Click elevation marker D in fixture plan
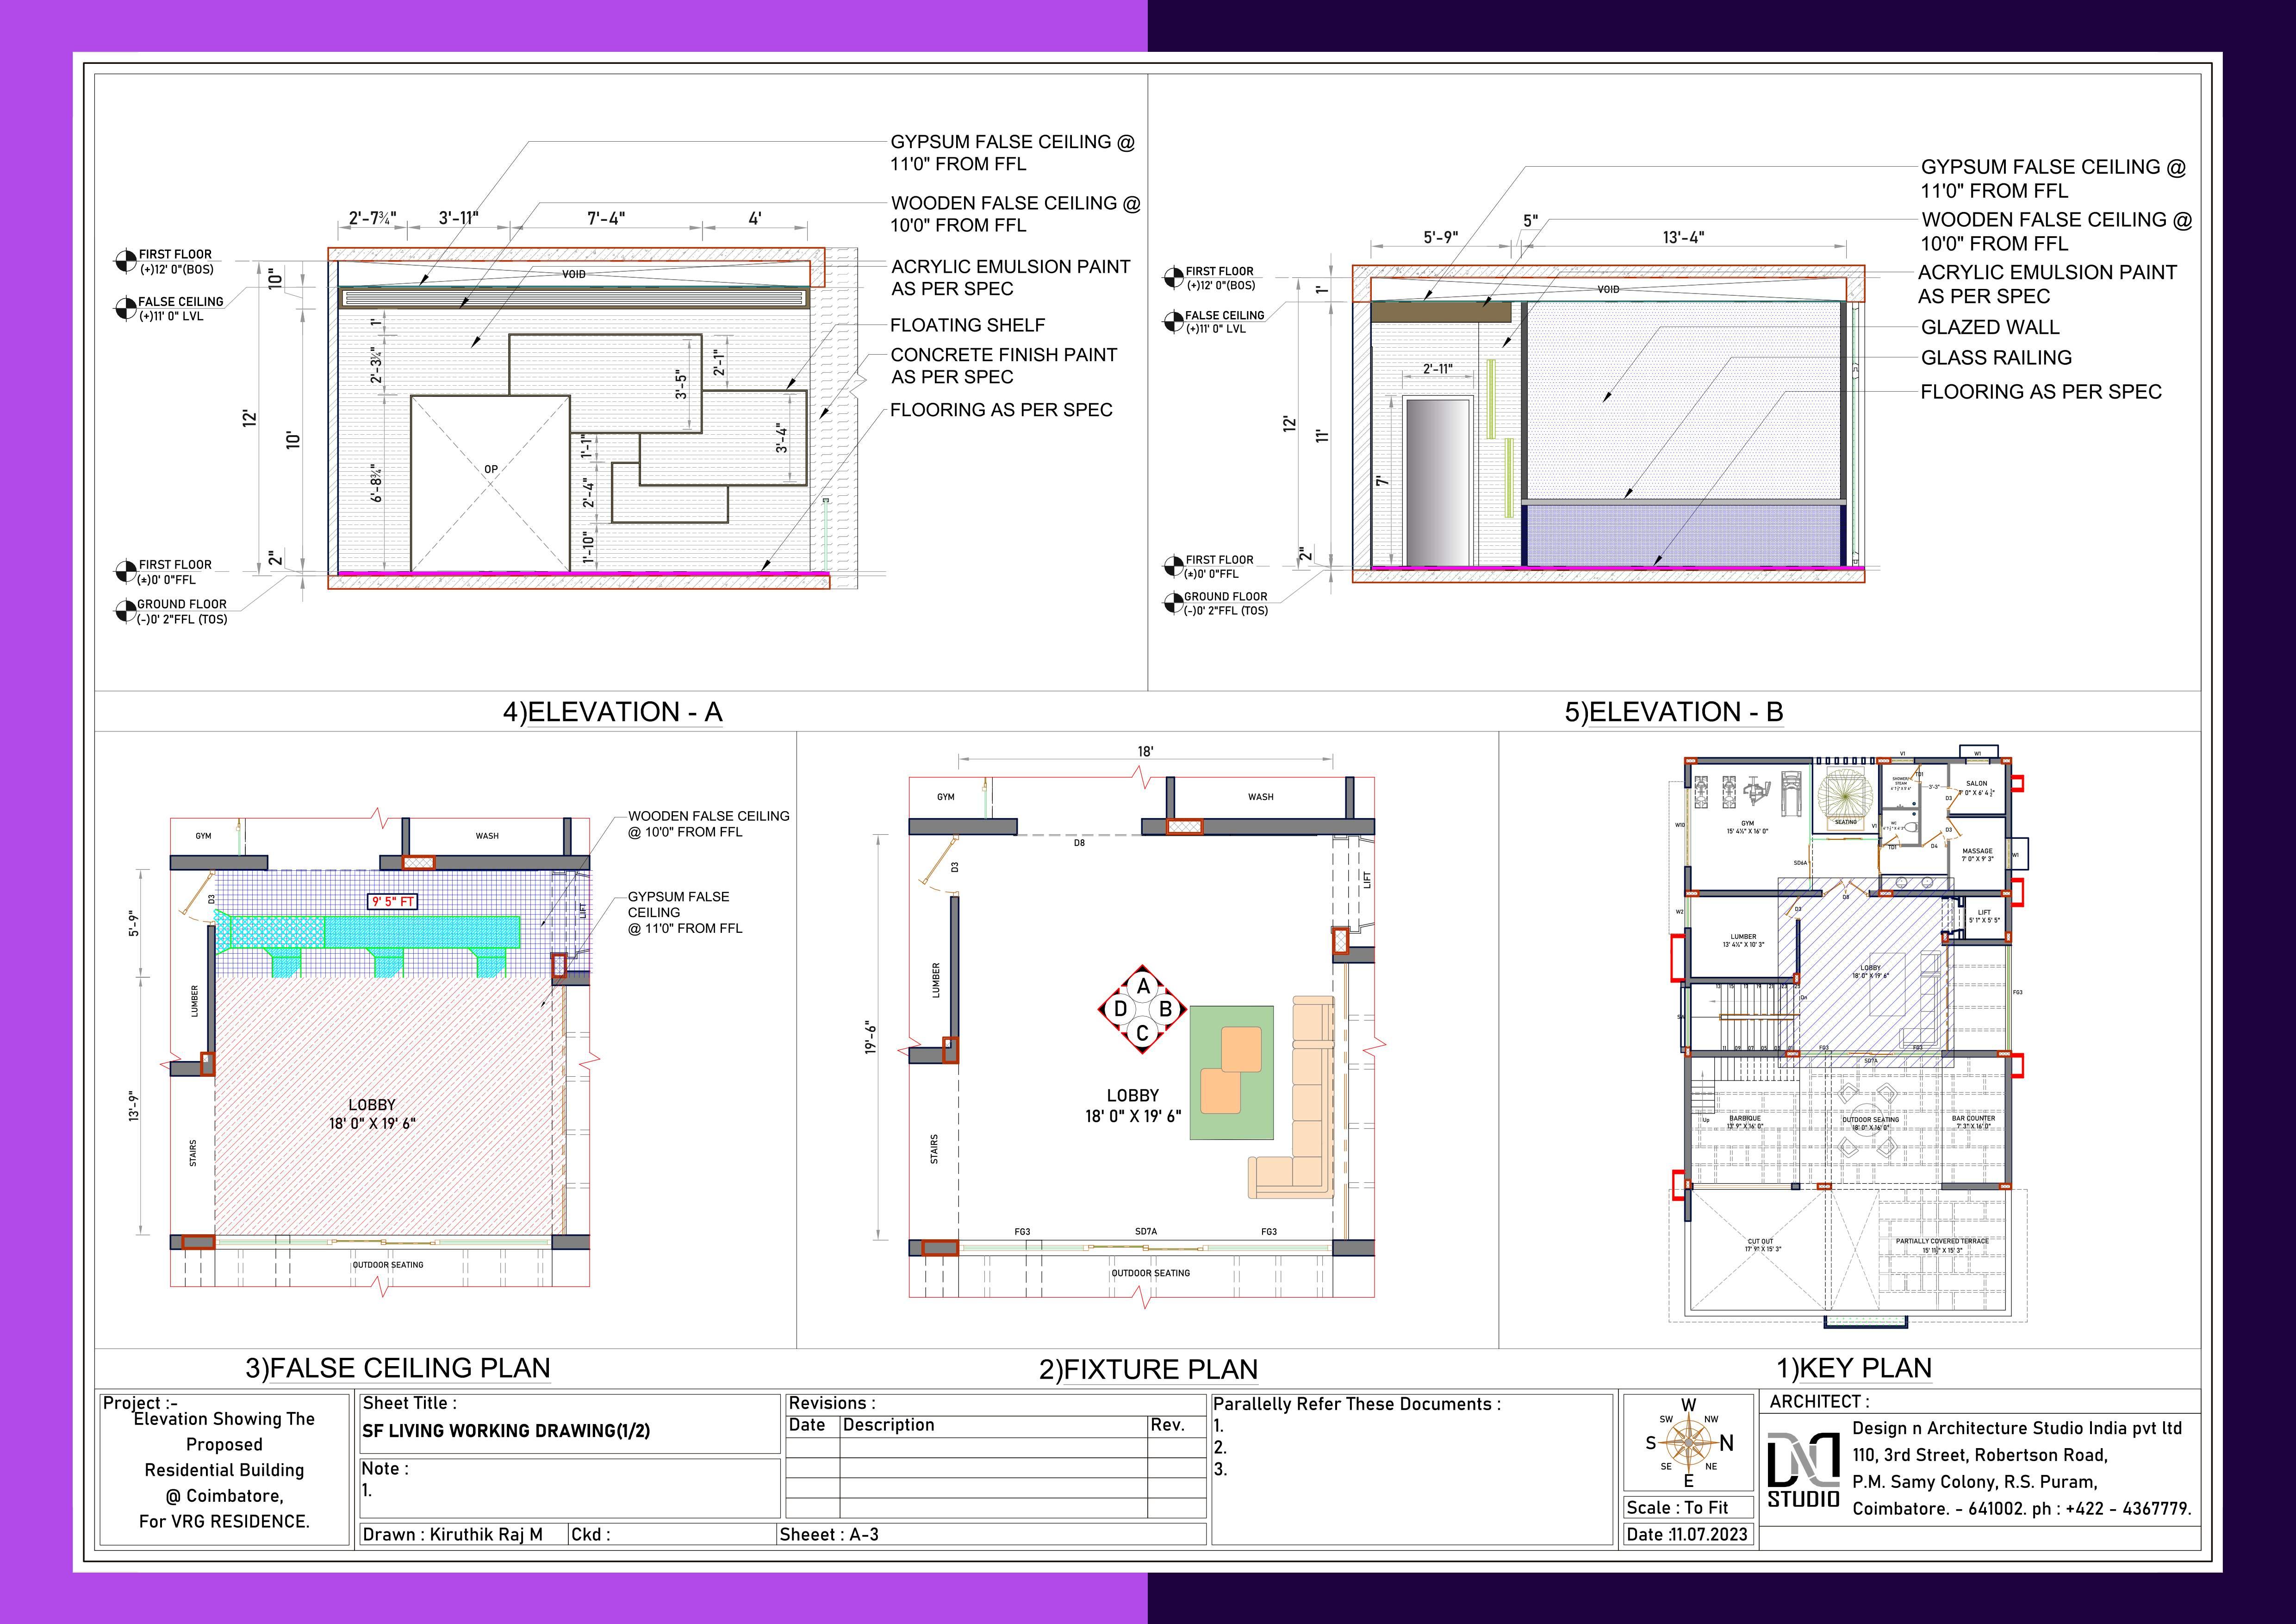The height and width of the screenshot is (1624, 2296). (x=1120, y=1010)
